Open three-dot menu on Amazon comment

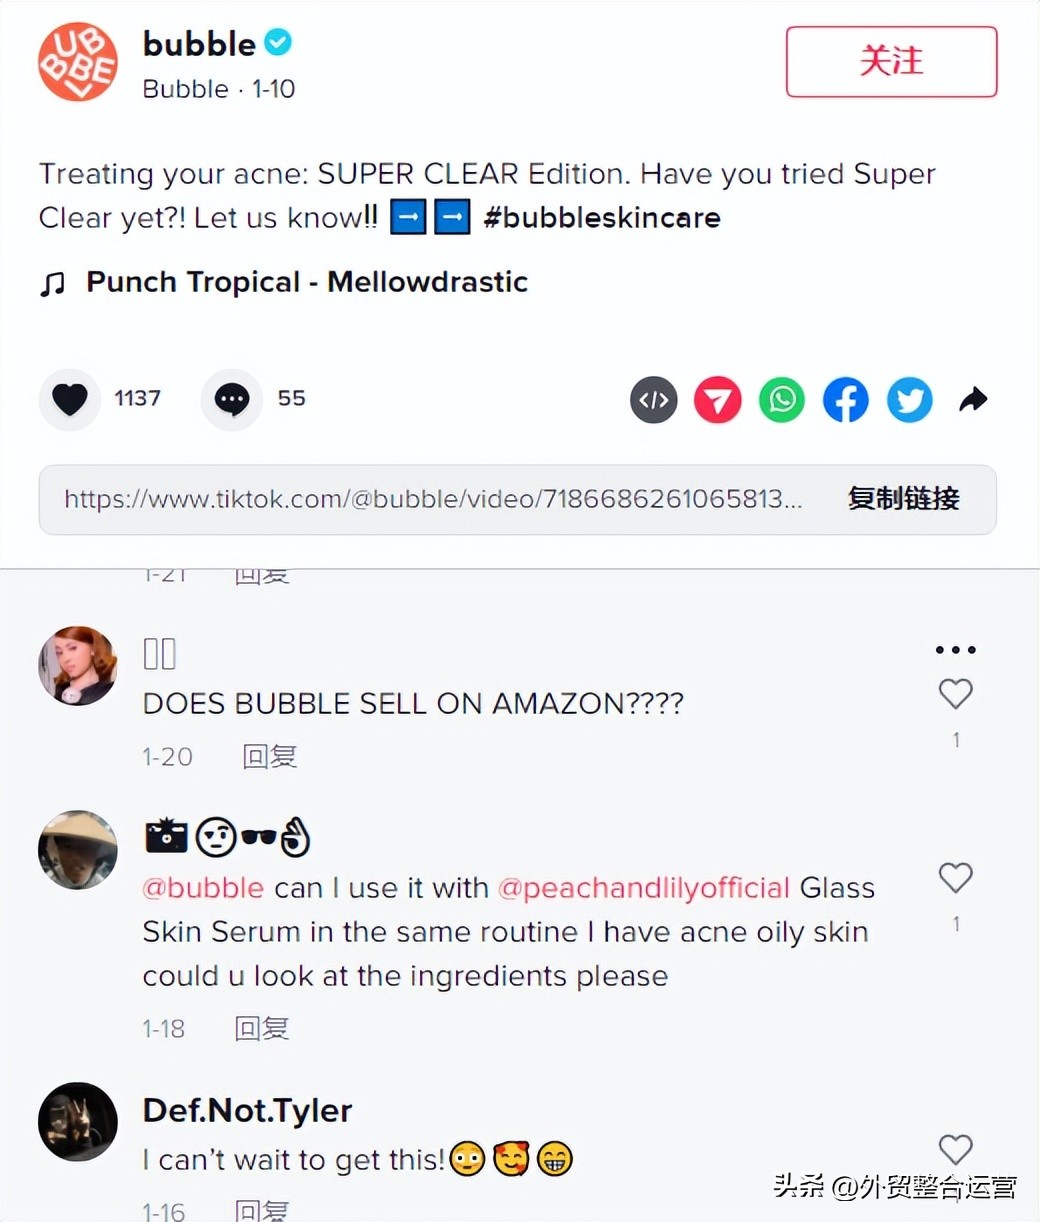[x=955, y=650]
